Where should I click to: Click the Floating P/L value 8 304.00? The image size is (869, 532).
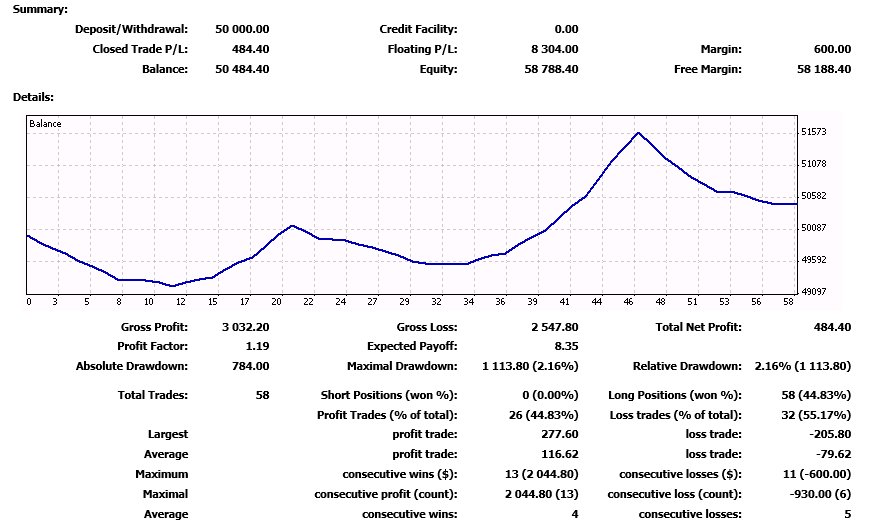click(x=552, y=49)
